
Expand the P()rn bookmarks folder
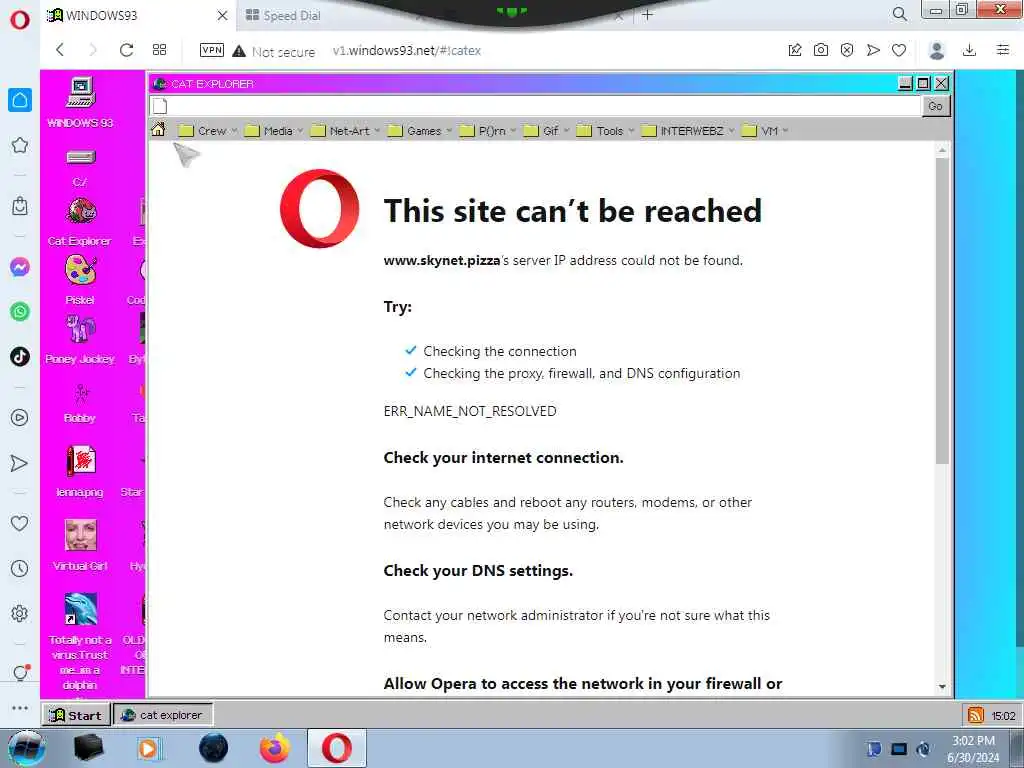pyautogui.click(x=488, y=131)
